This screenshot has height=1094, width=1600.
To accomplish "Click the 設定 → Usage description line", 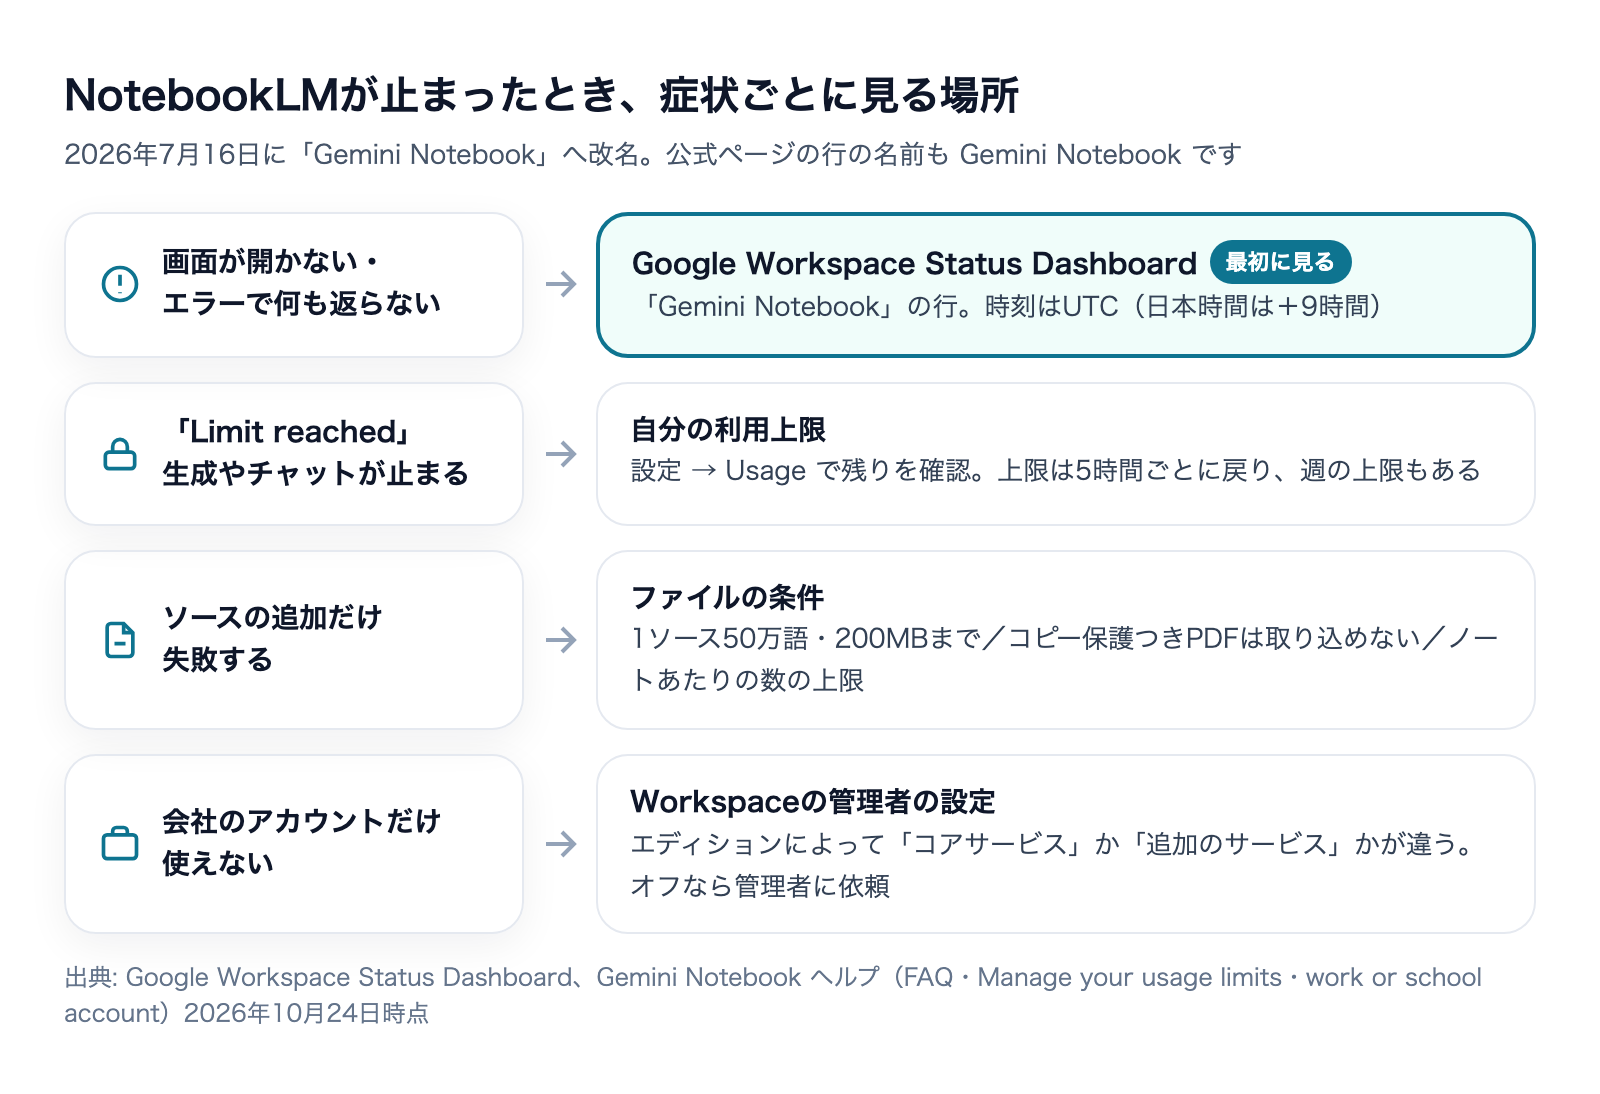I will pos(1055,470).
